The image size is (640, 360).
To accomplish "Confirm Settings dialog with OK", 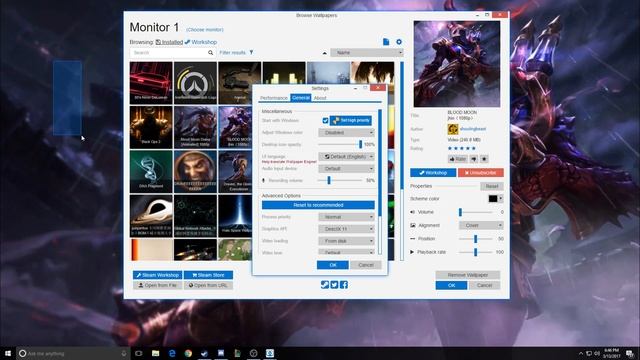I will pos(333,265).
